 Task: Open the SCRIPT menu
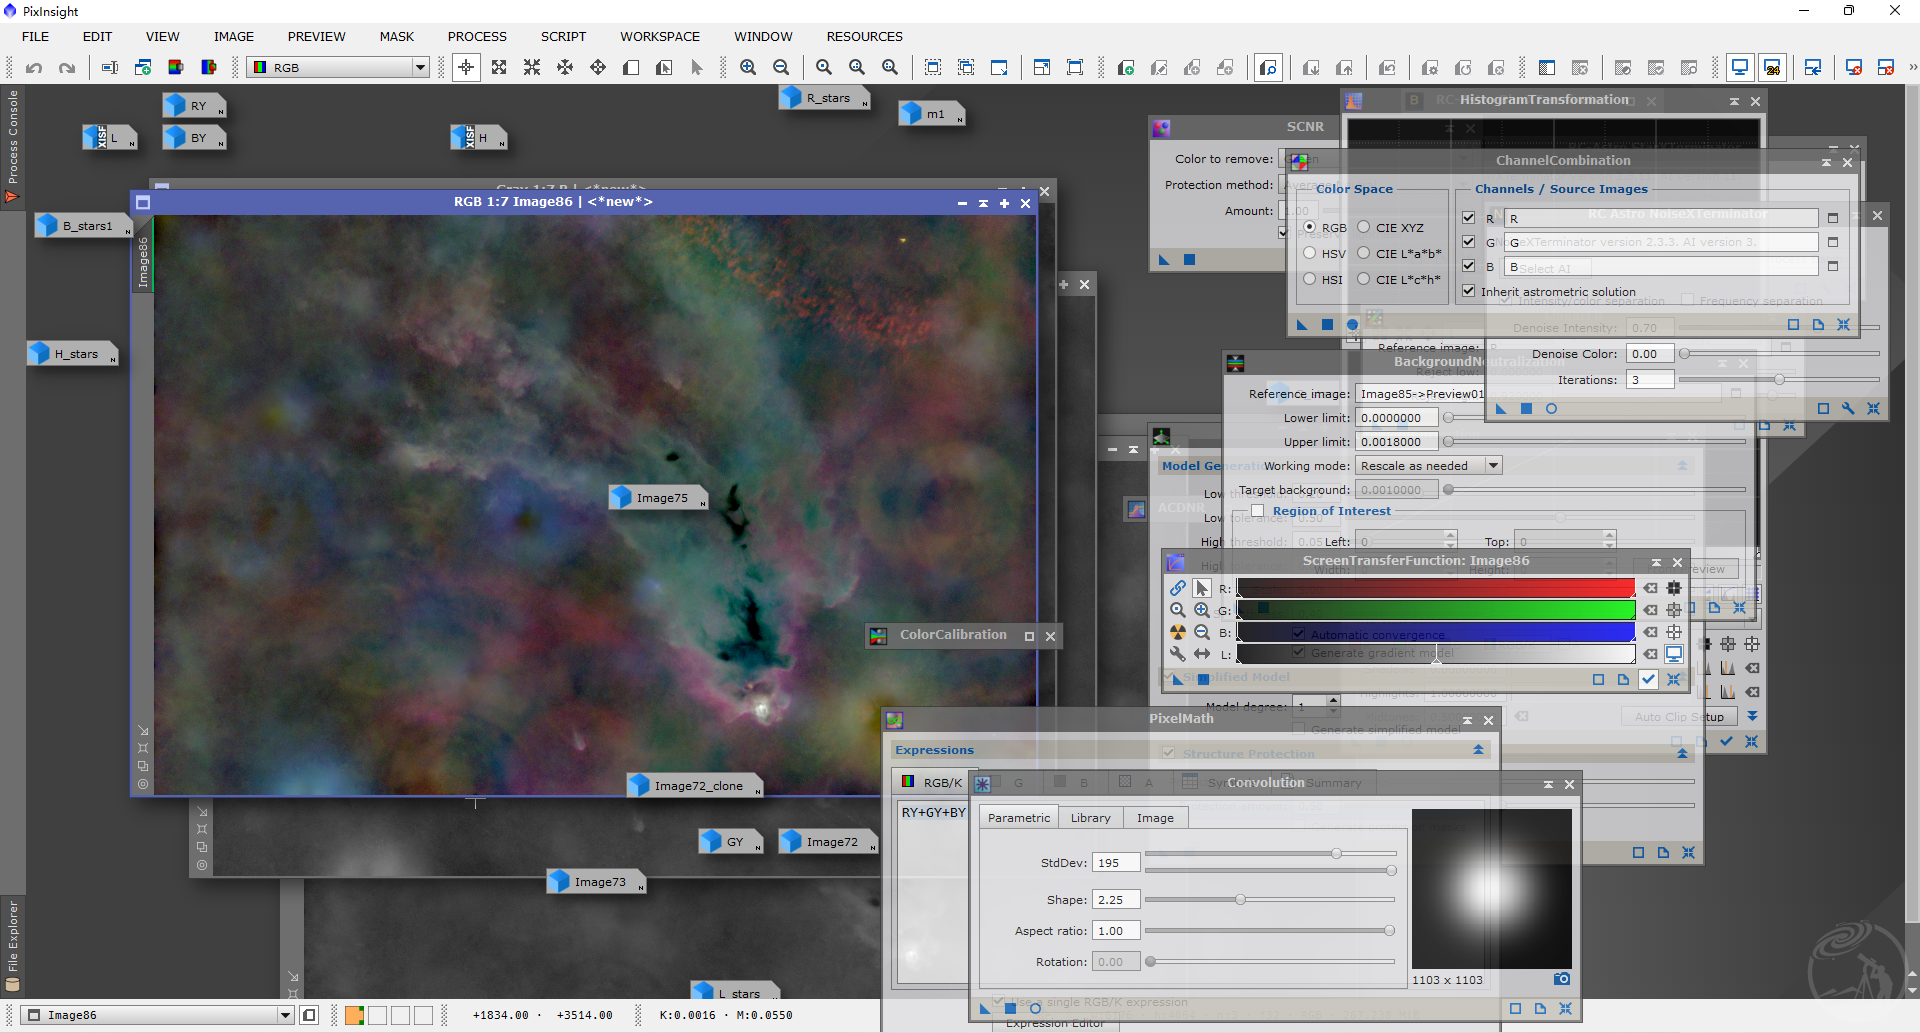(x=563, y=37)
